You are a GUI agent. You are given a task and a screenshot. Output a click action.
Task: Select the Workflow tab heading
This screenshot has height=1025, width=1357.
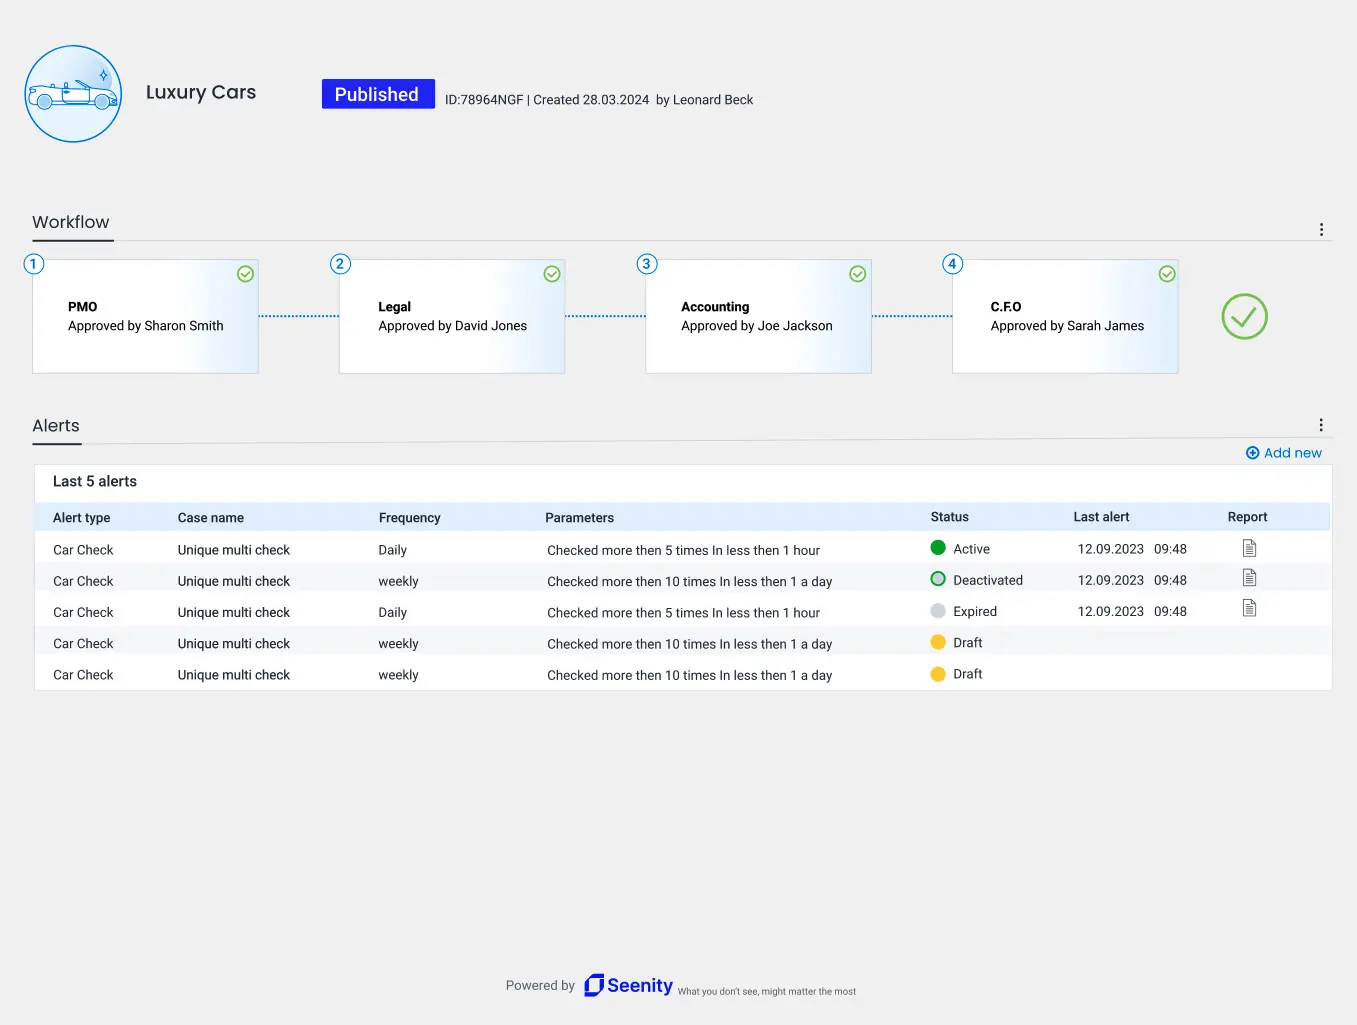(x=71, y=222)
